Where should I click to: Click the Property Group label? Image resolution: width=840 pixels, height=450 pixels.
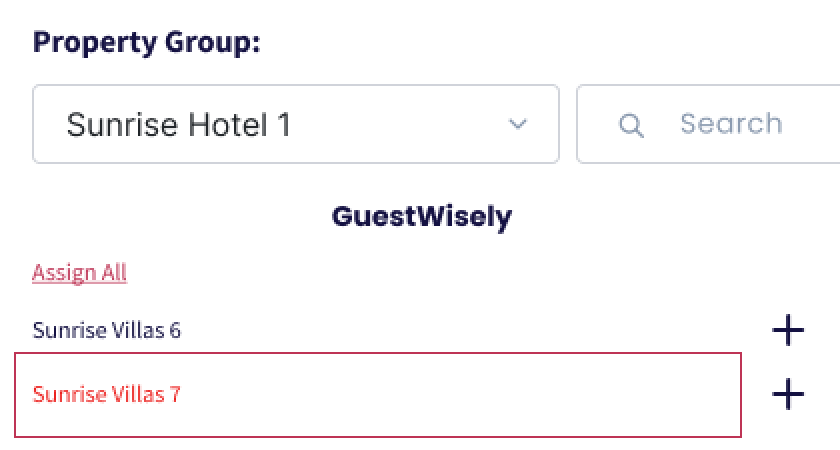147,43
